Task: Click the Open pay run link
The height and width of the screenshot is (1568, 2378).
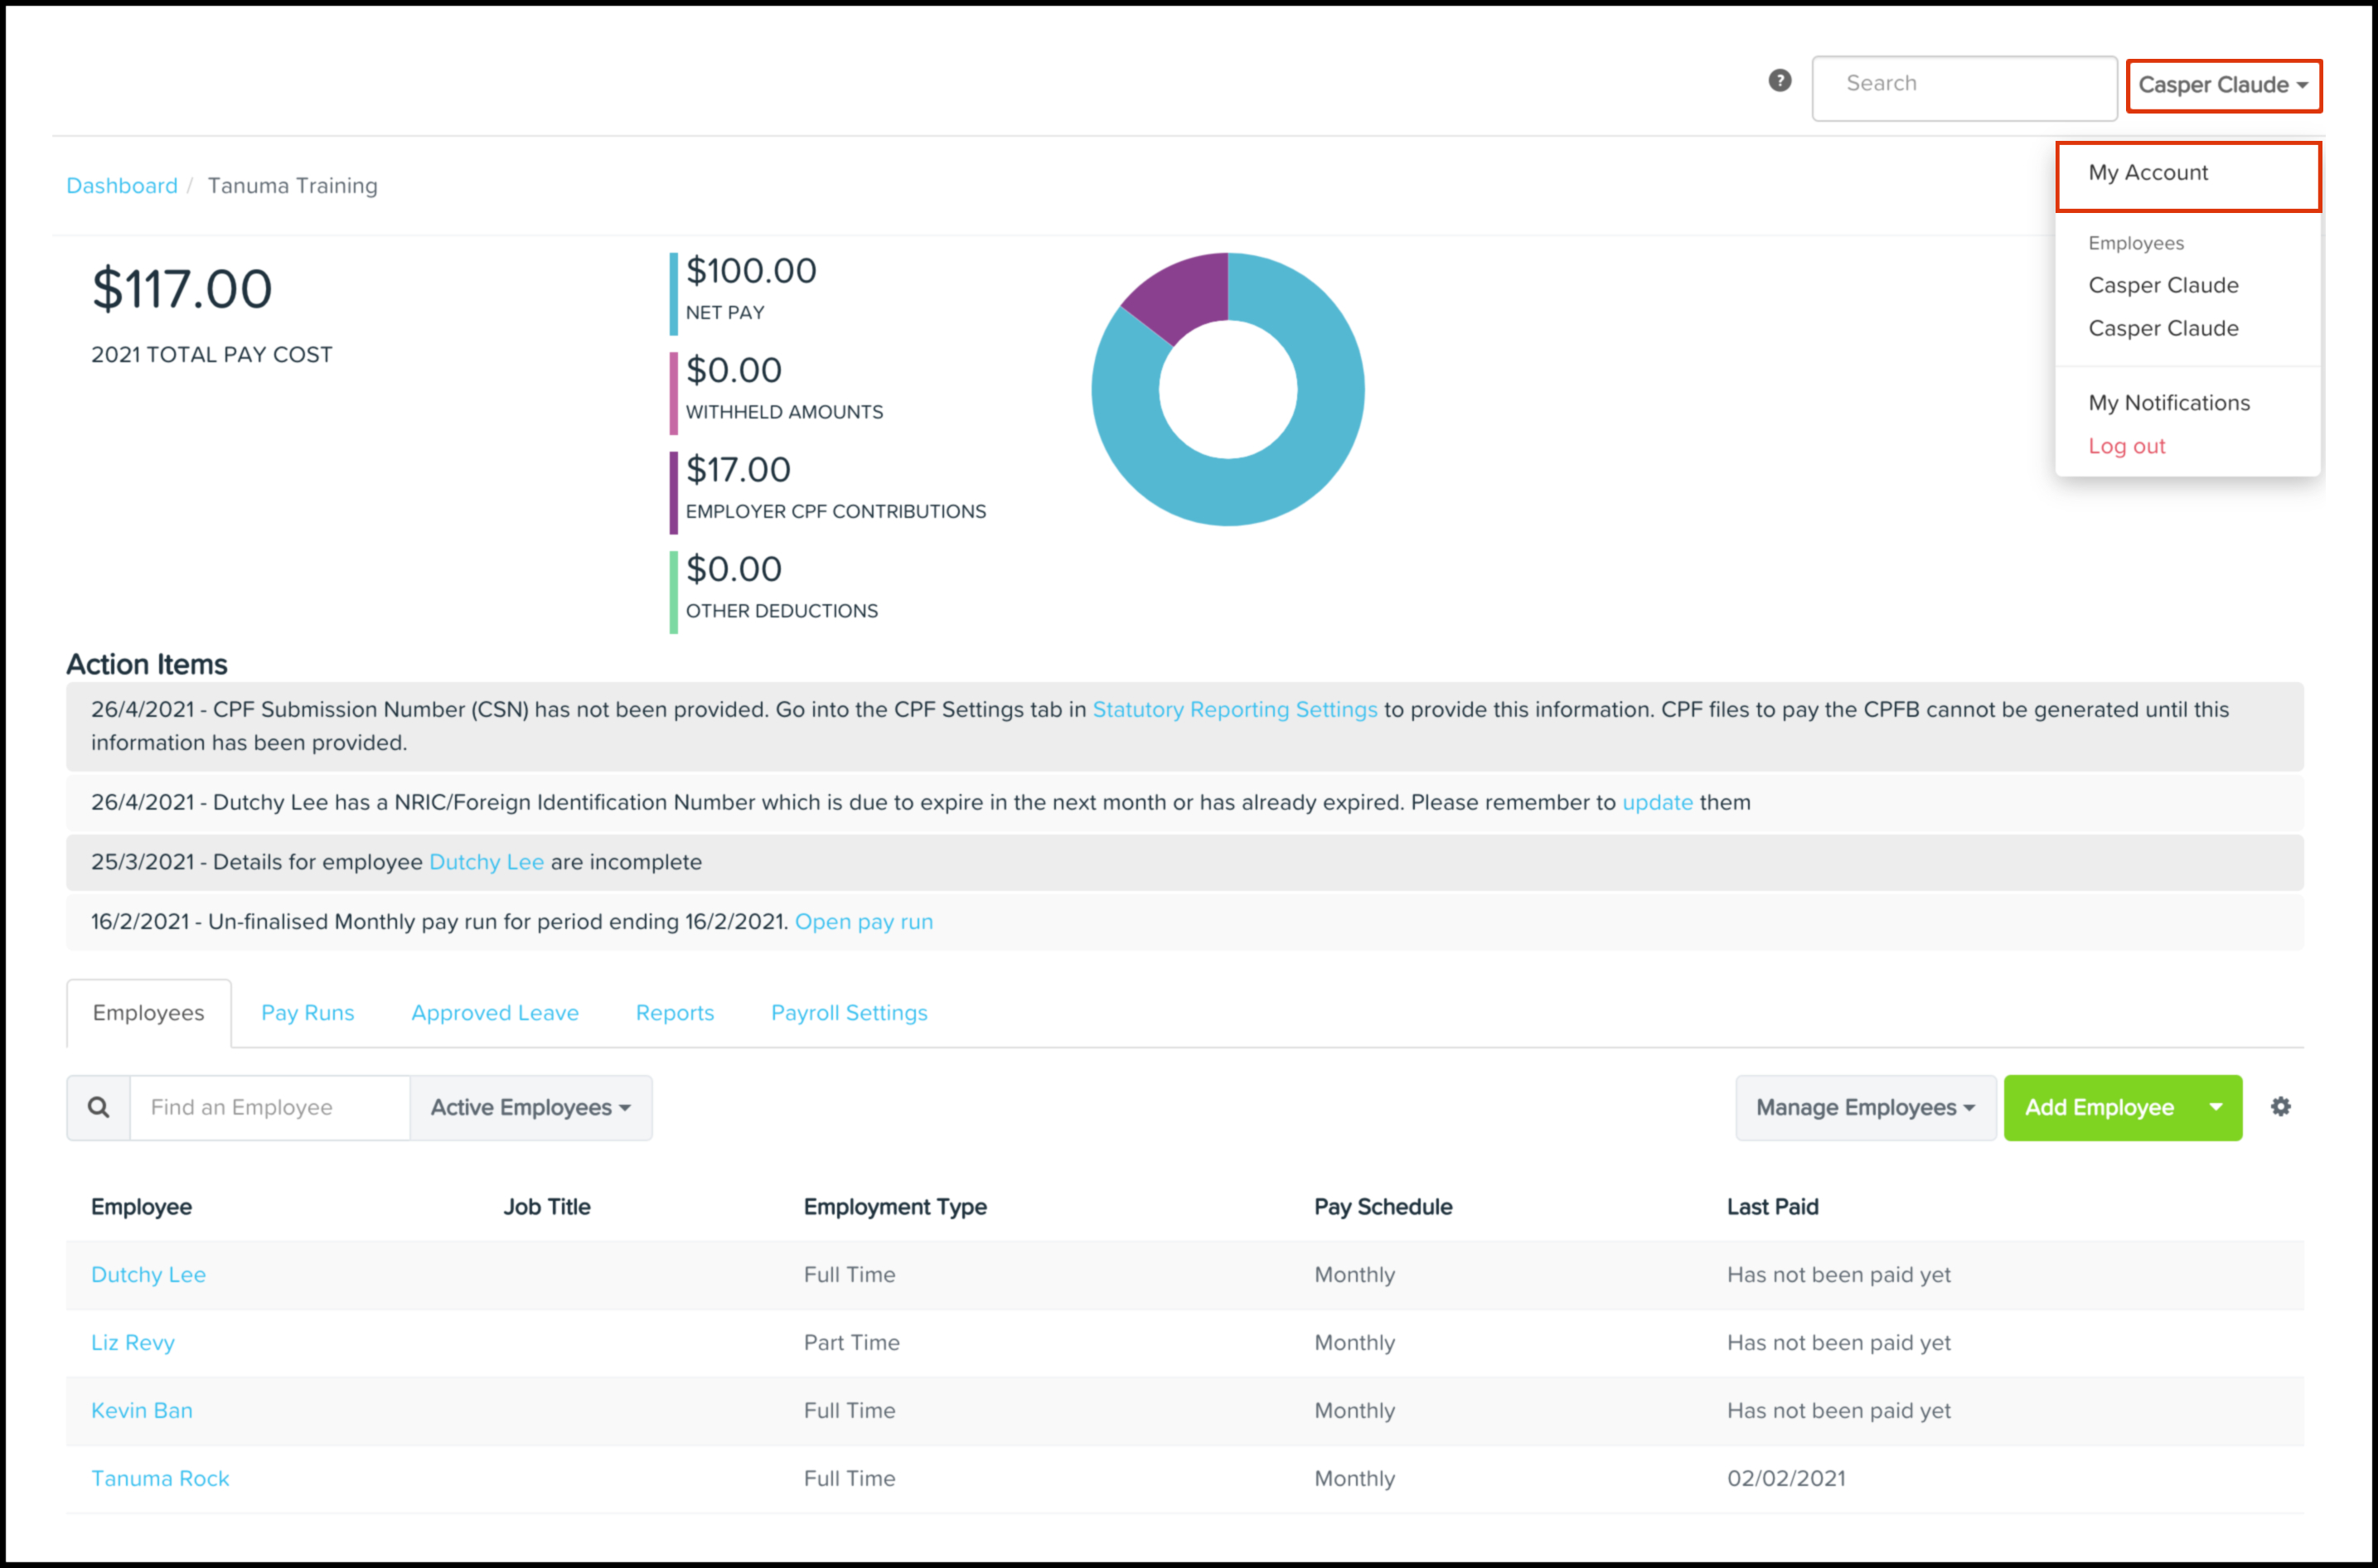Action: click(863, 921)
